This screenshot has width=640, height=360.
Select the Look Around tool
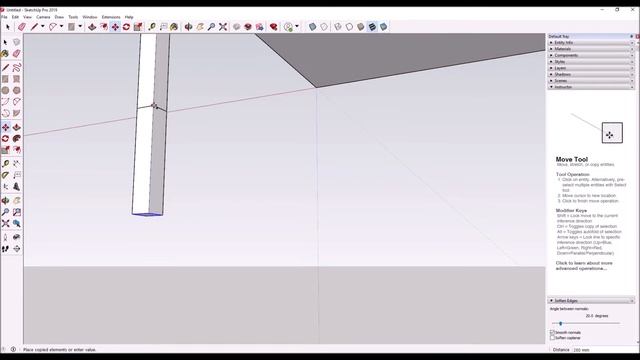pos(17,237)
